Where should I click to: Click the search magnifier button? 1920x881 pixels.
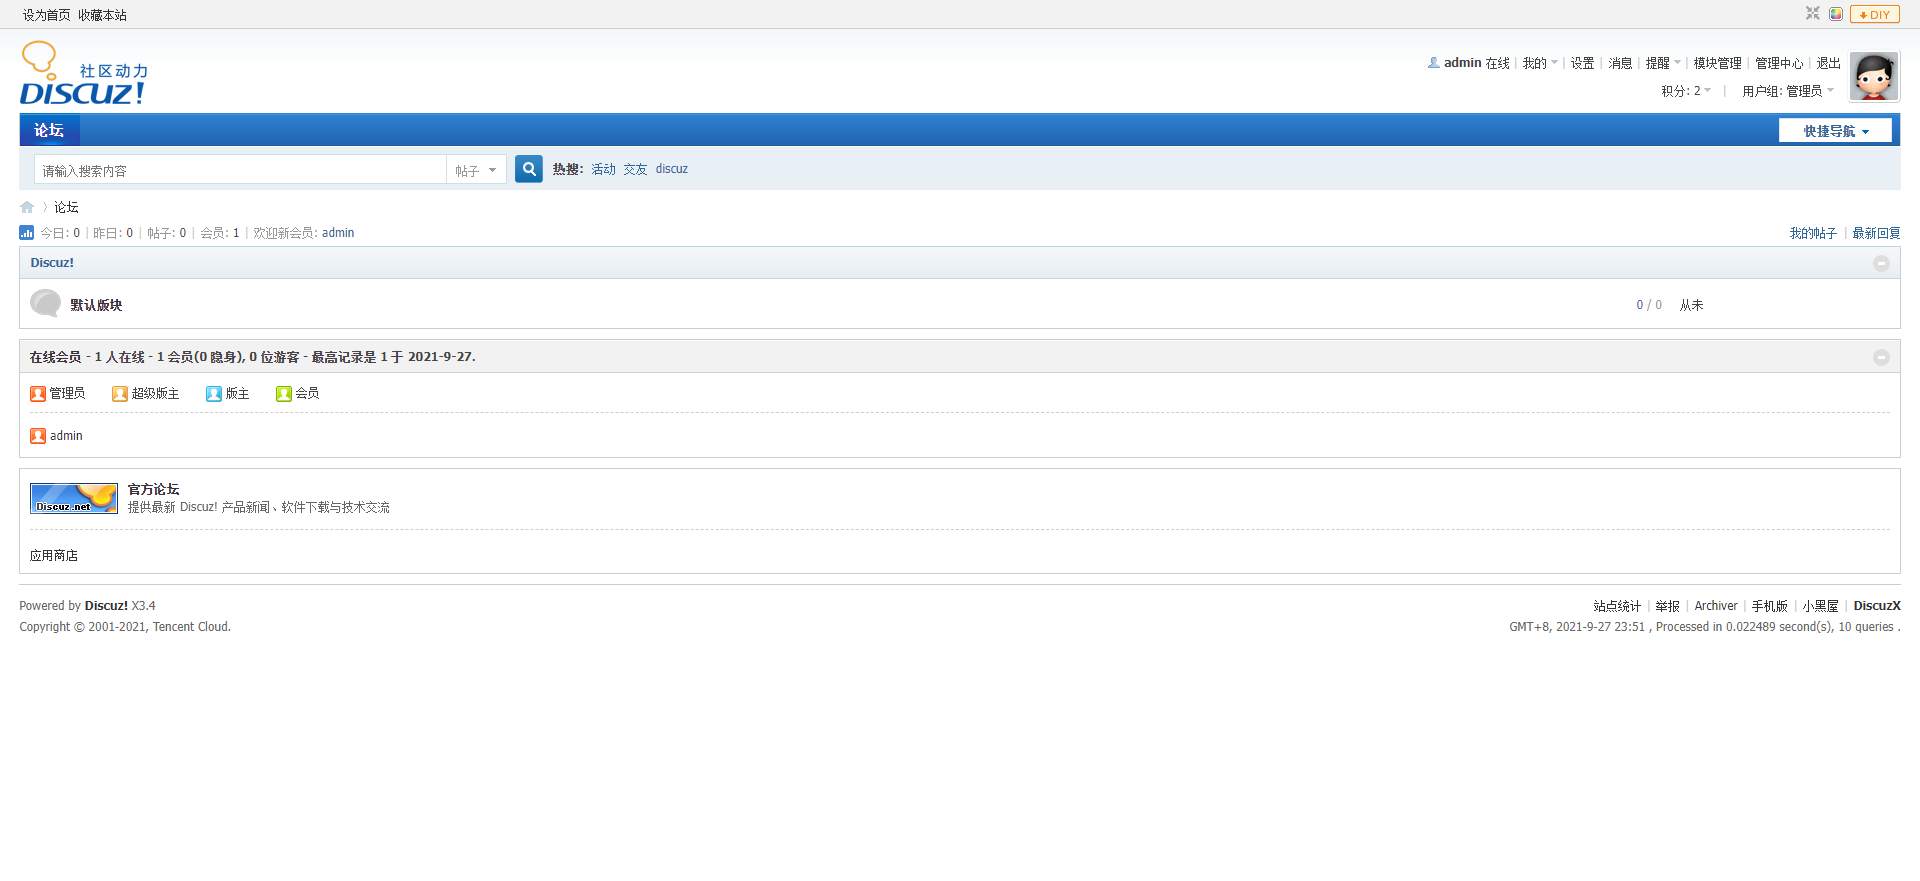coord(529,169)
